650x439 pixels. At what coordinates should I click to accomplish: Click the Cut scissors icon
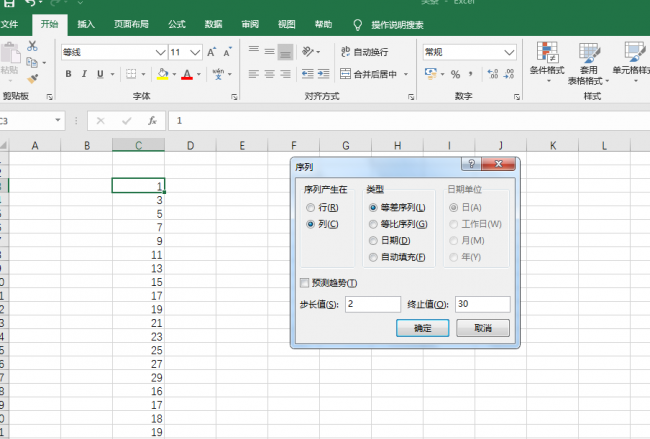[32, 46]
